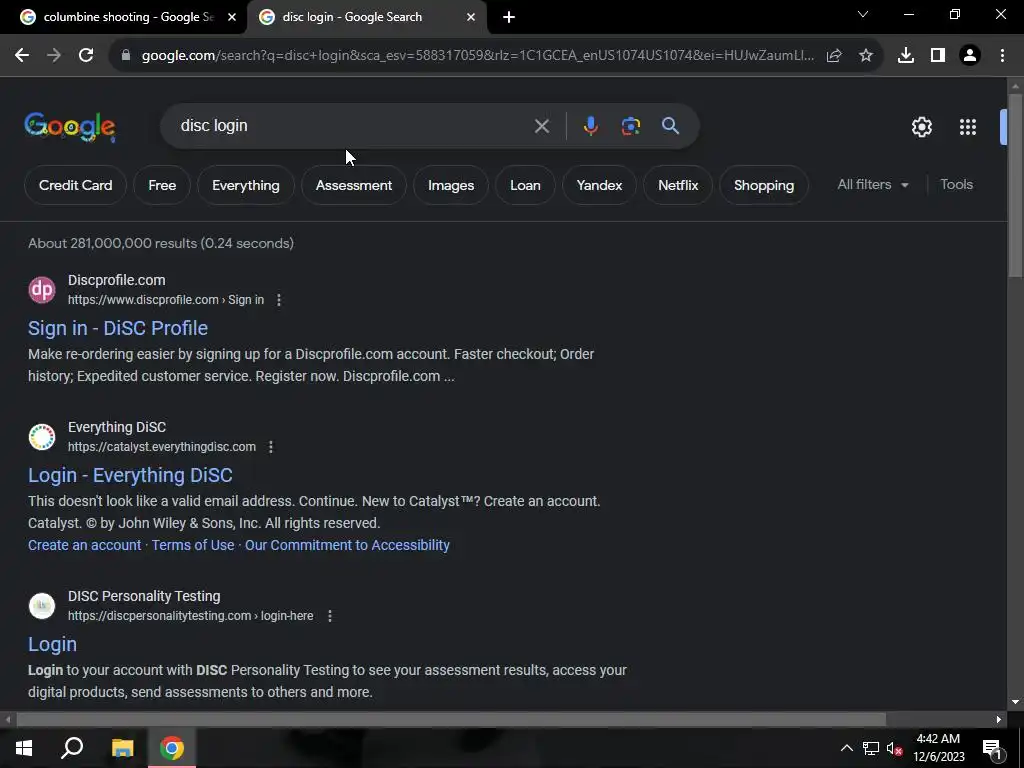Click the browser forward arrow

point(54,56)
